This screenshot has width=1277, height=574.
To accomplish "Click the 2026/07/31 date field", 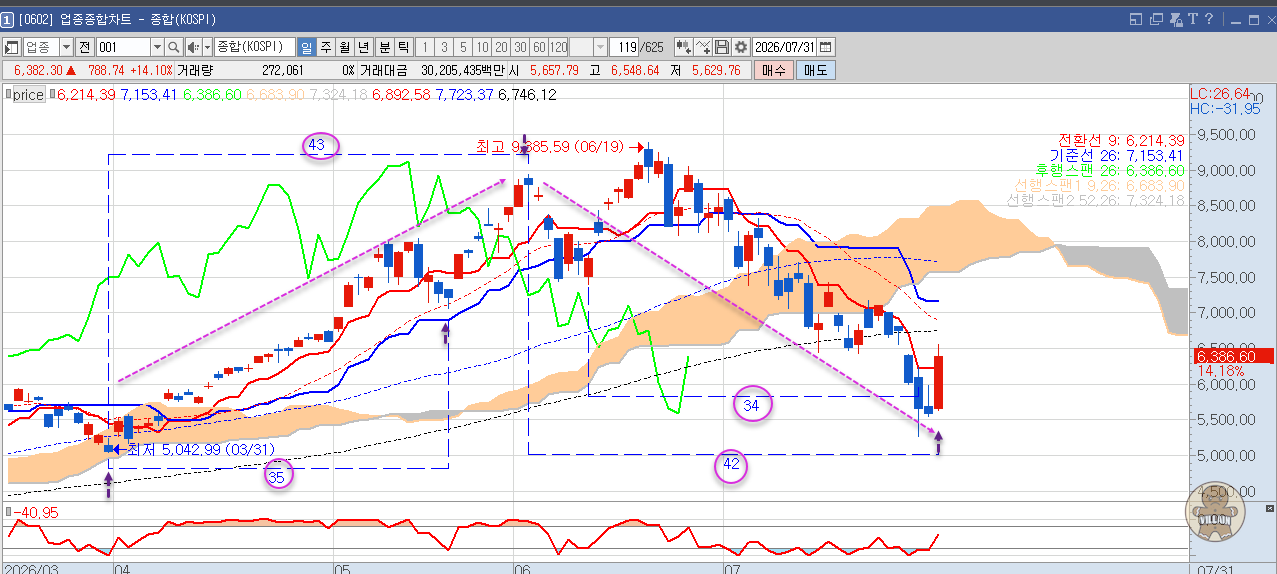I will (785, 47).
